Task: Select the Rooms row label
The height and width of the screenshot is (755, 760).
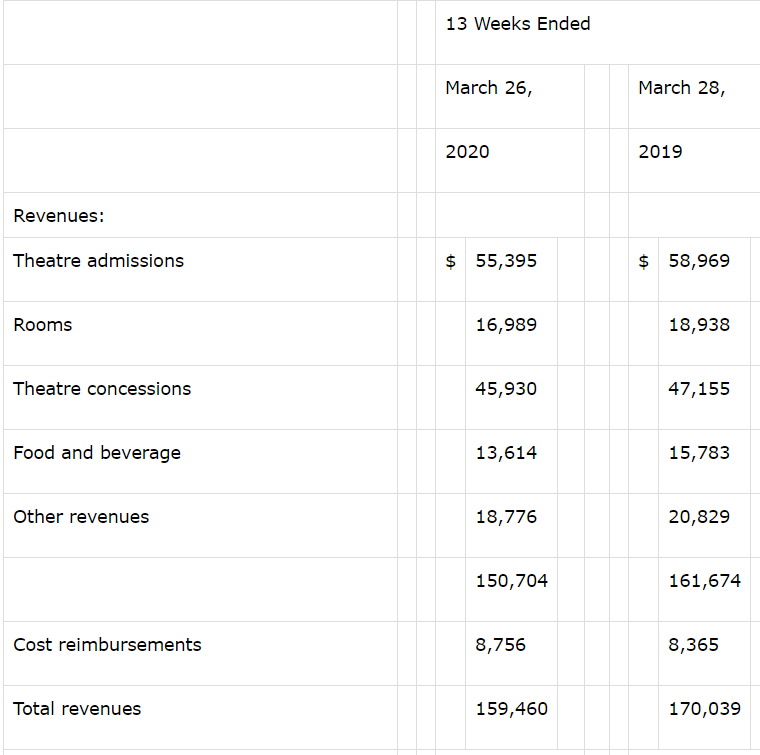Action: pyautogui.click(x=43, y=325)
